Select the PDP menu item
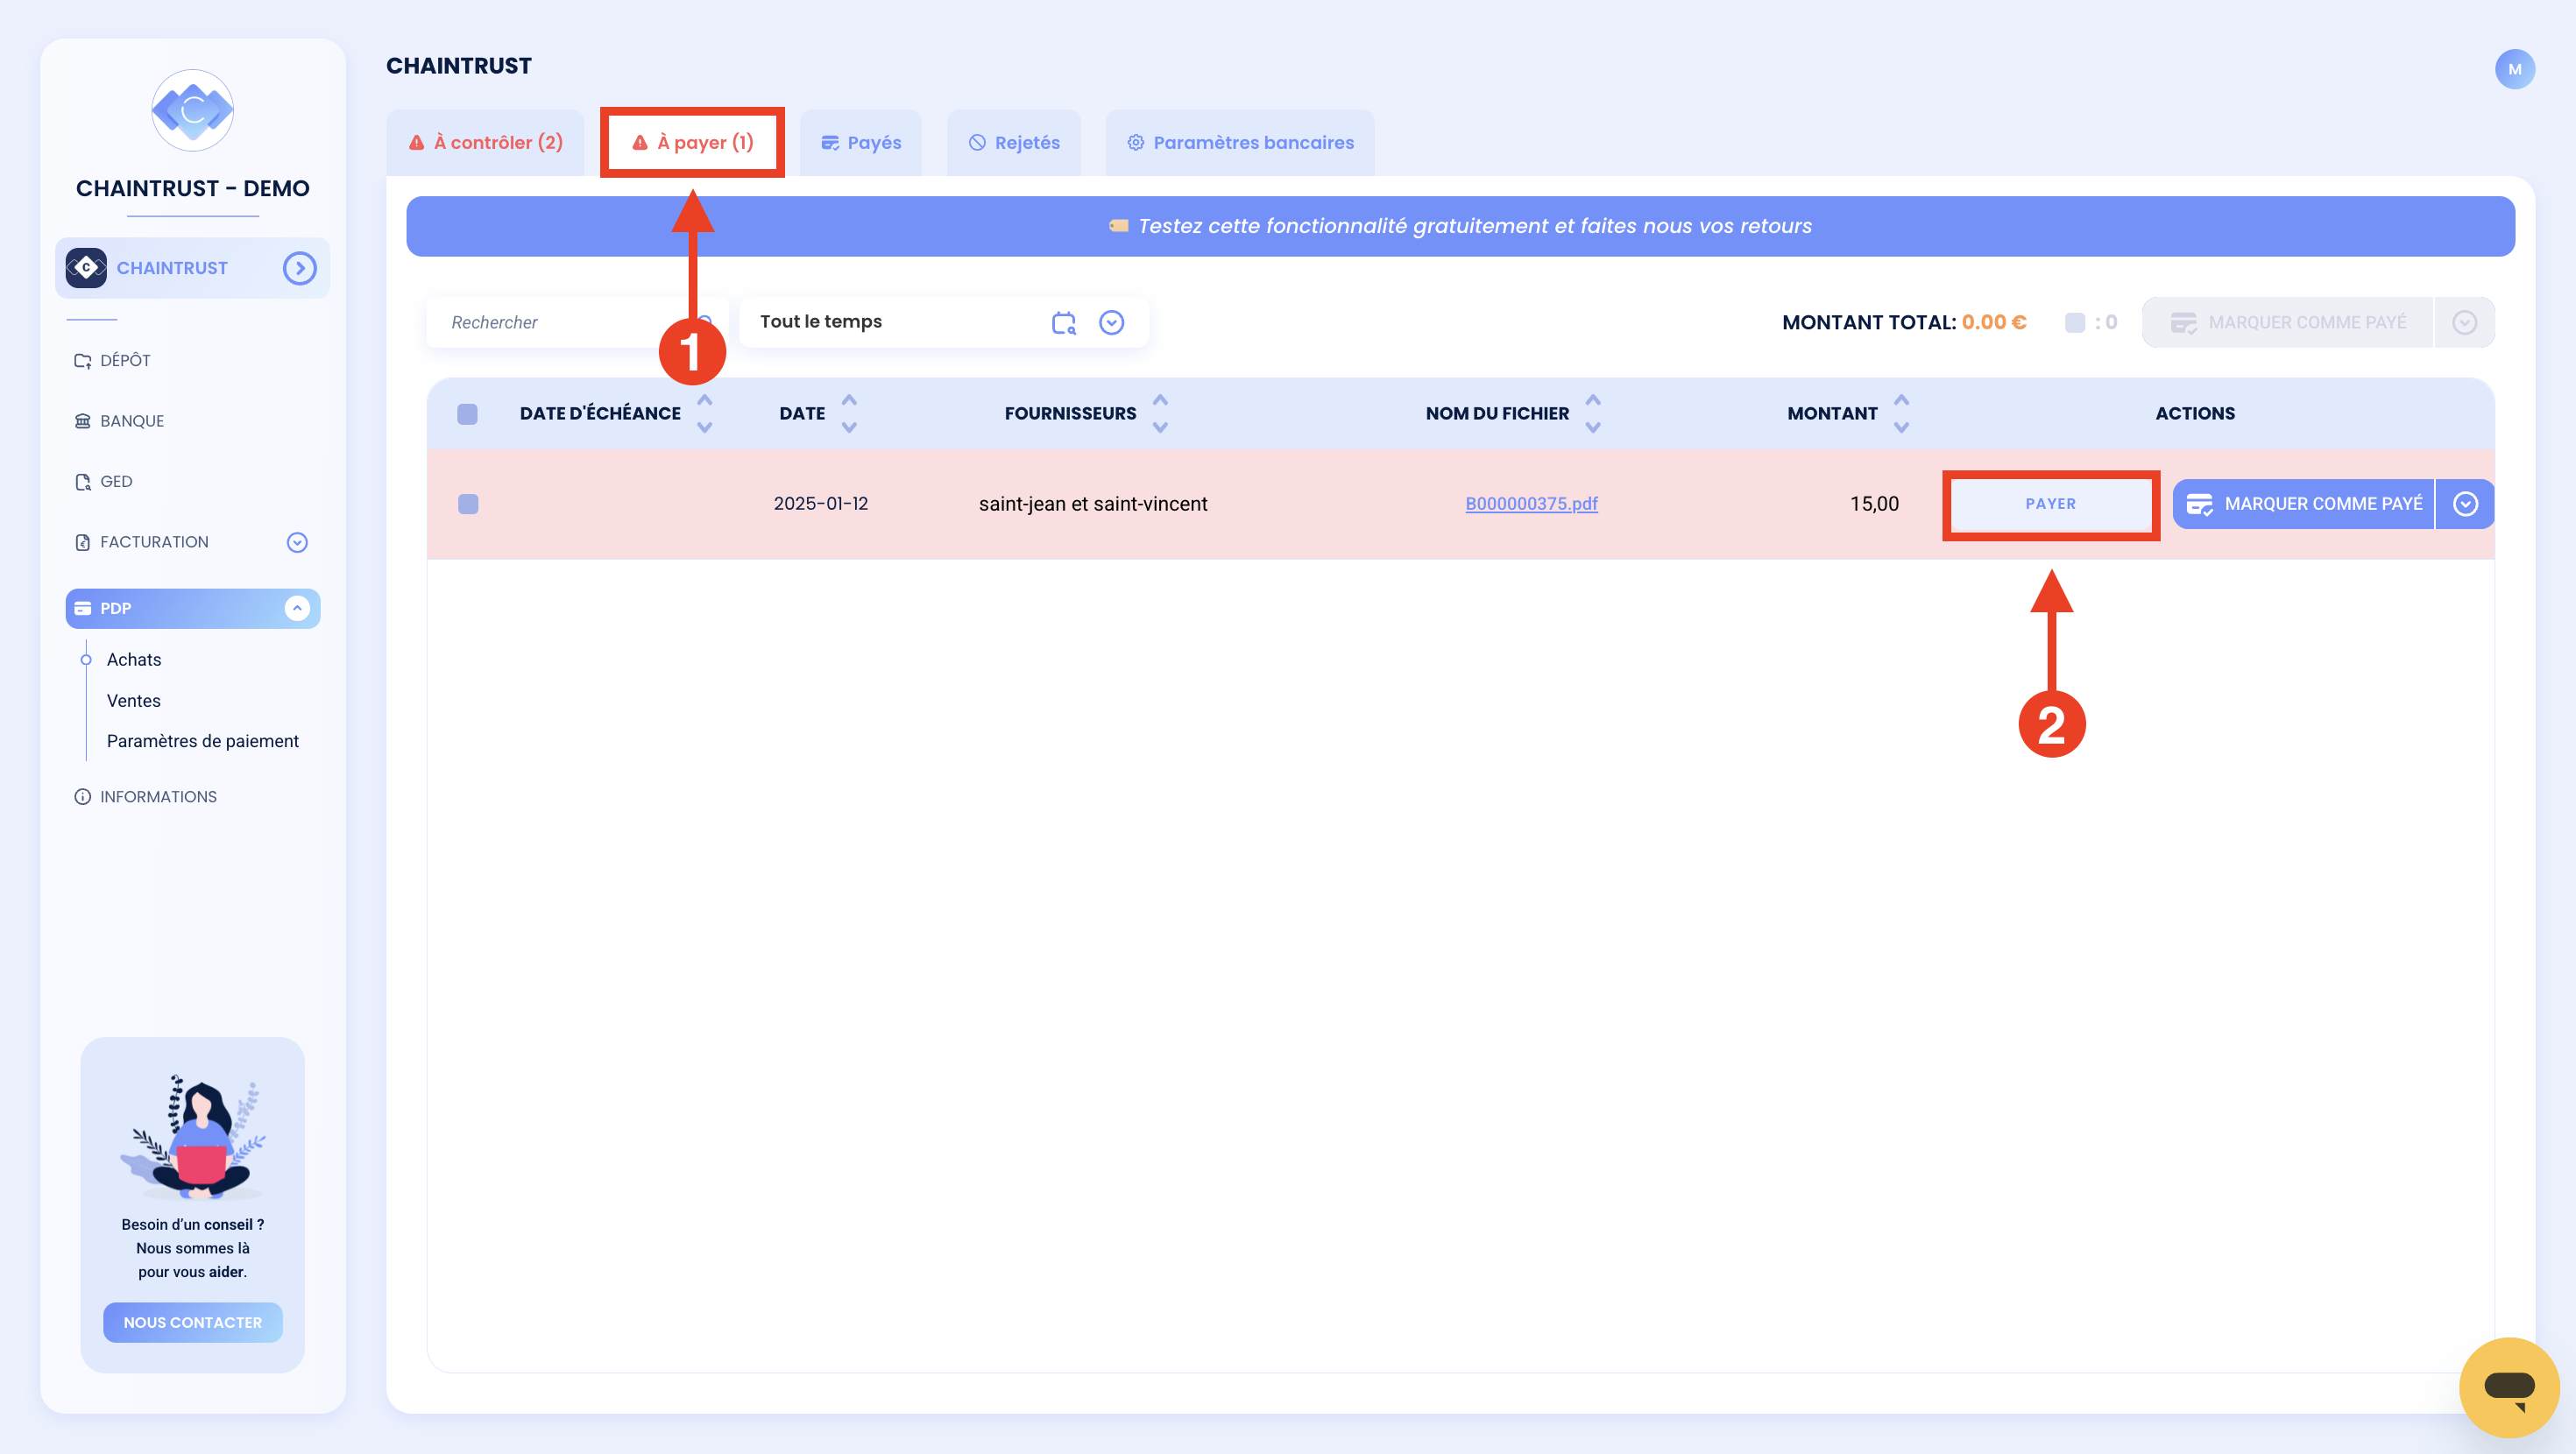The width and height of the screenshot is (2576, 1454). point(192,608)
